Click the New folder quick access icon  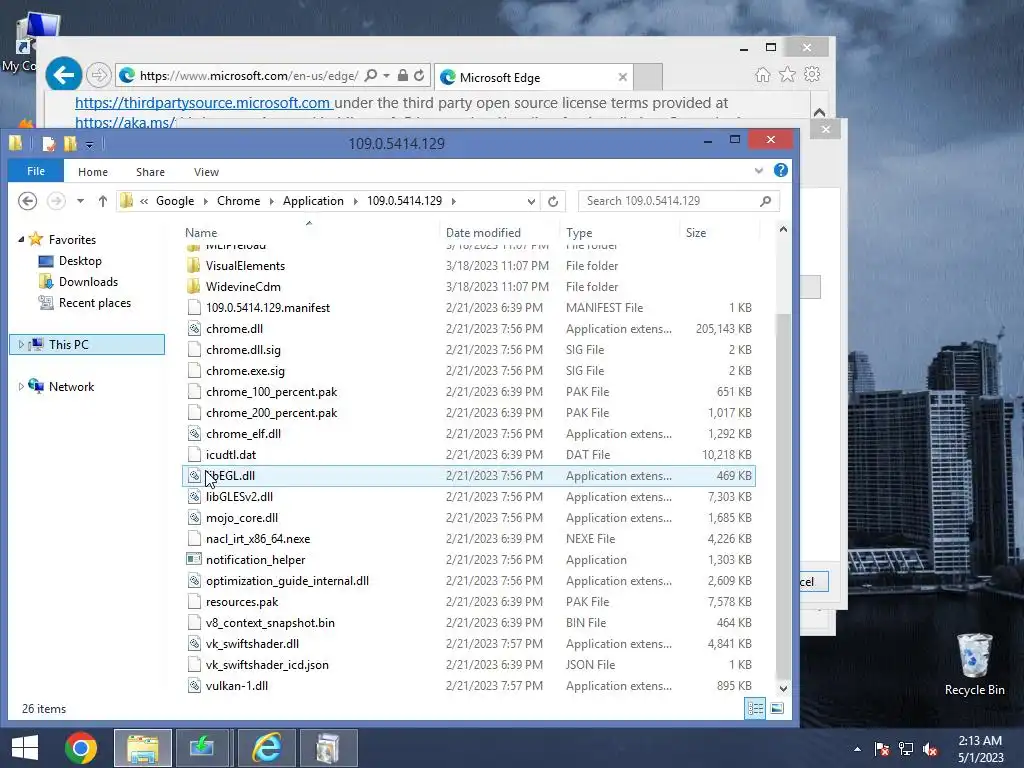[x=70, y=144]
